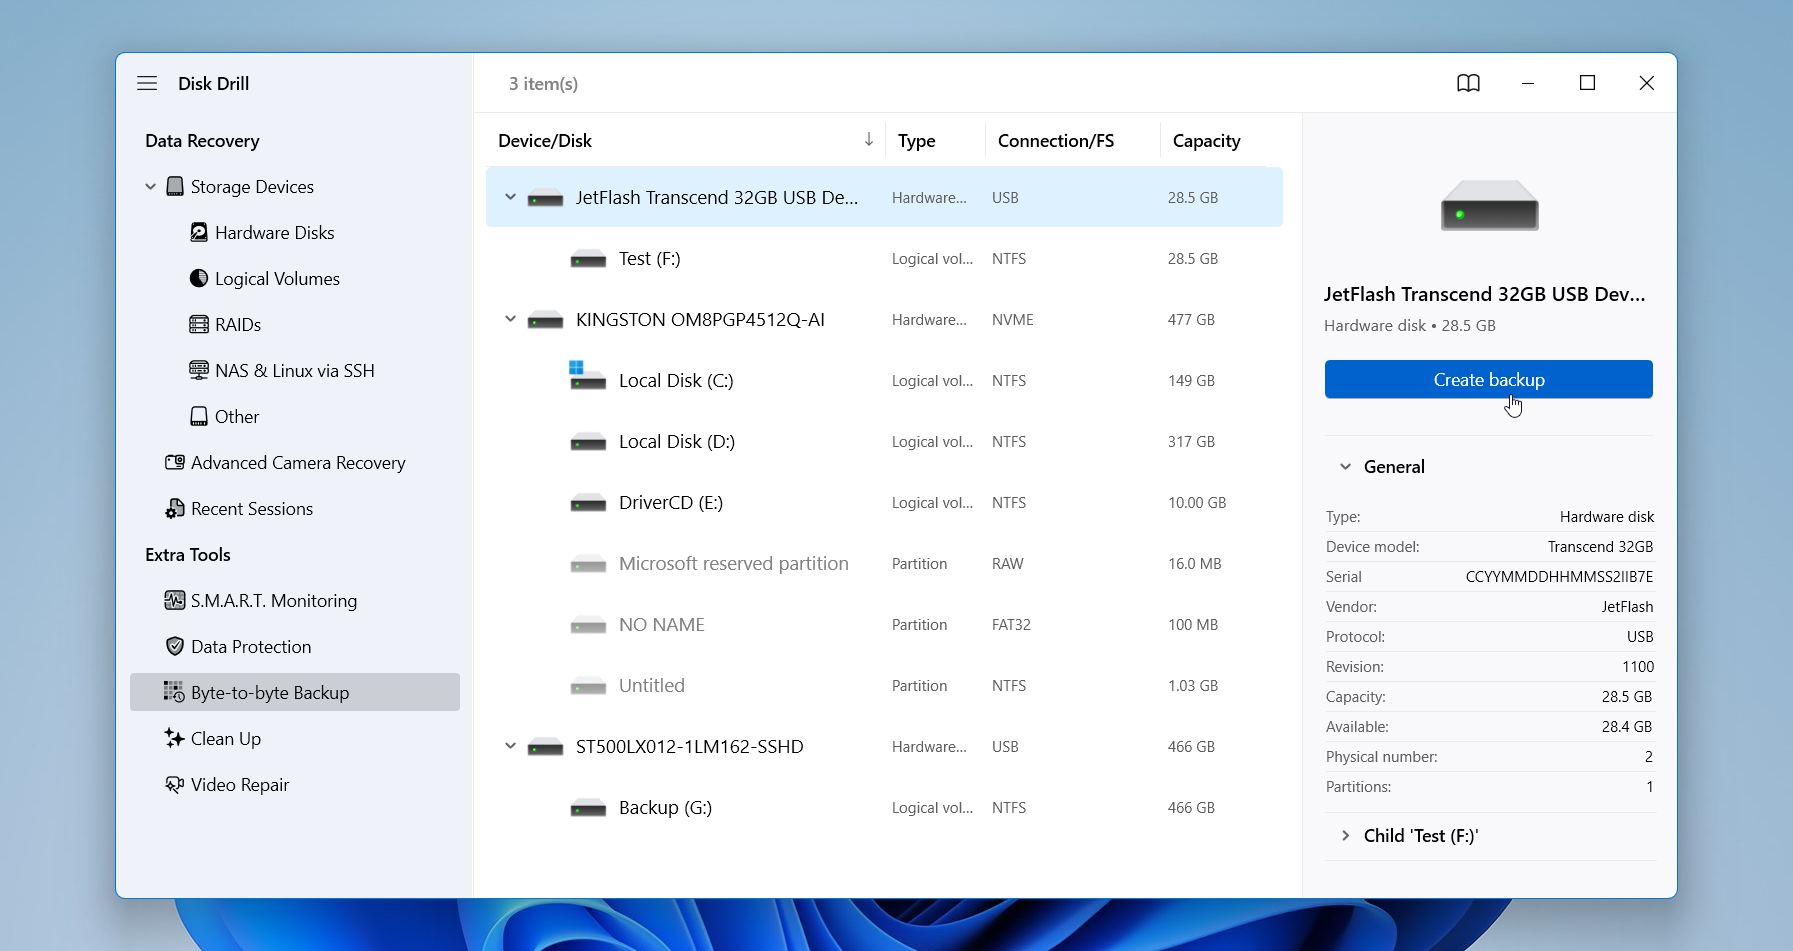Click the 10.00 GB capacity cell

pos(1197,502)
